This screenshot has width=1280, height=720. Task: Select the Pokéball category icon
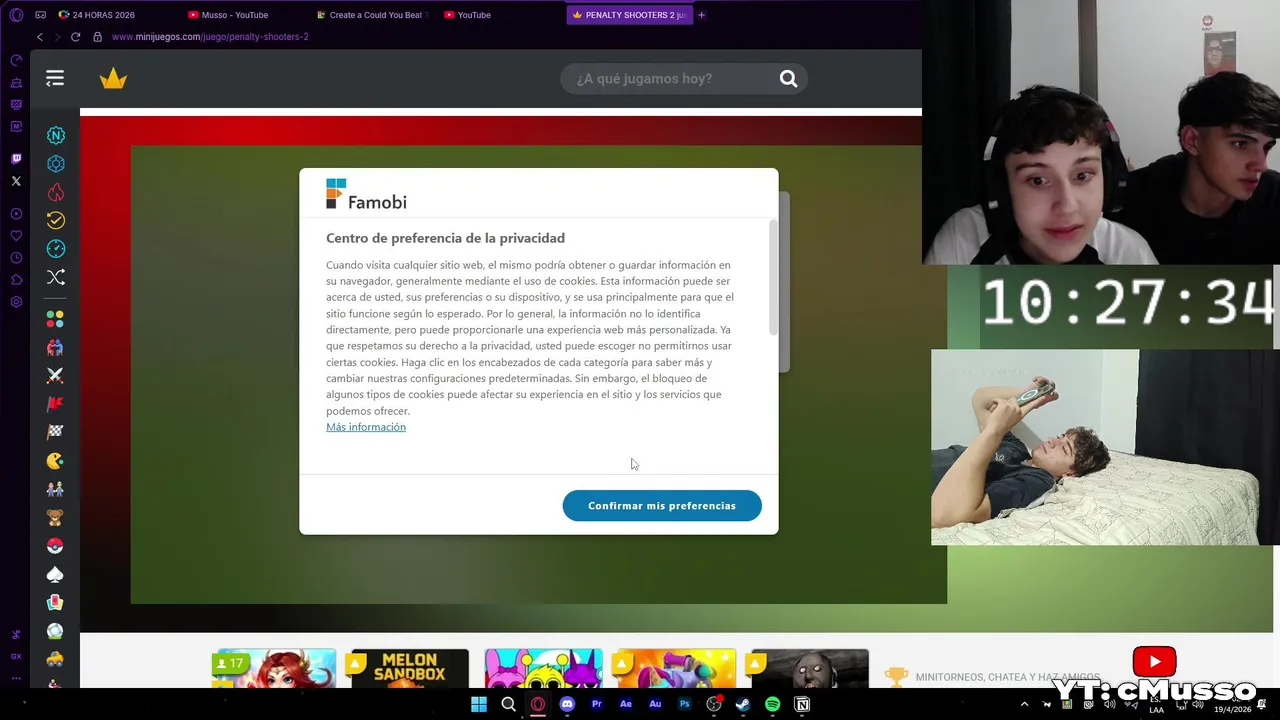[55, 546]
